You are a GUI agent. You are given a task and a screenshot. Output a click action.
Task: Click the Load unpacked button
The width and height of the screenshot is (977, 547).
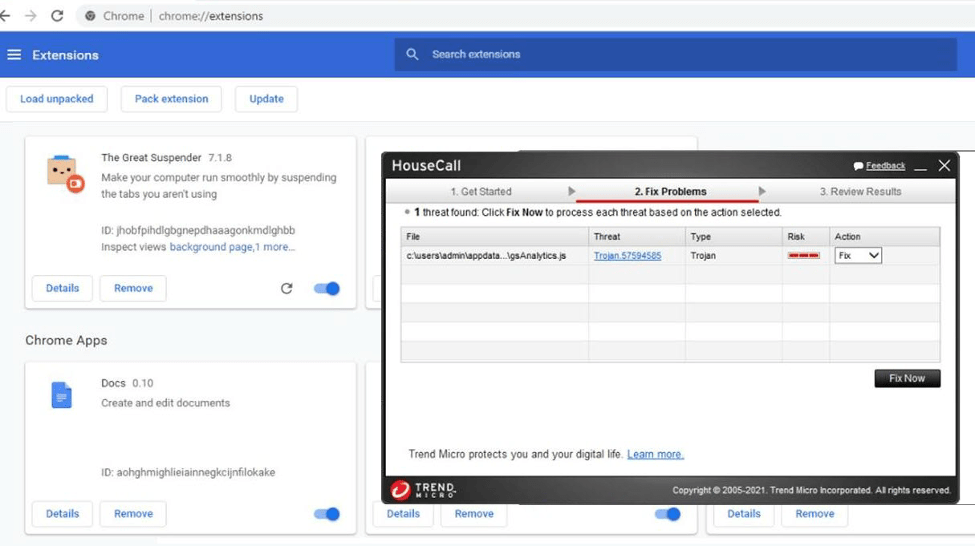(57, 99)
